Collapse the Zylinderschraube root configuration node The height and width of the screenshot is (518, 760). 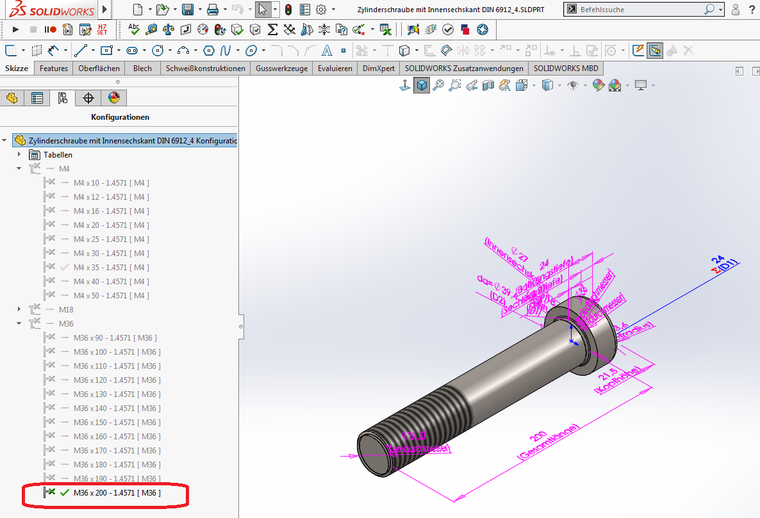4,141
